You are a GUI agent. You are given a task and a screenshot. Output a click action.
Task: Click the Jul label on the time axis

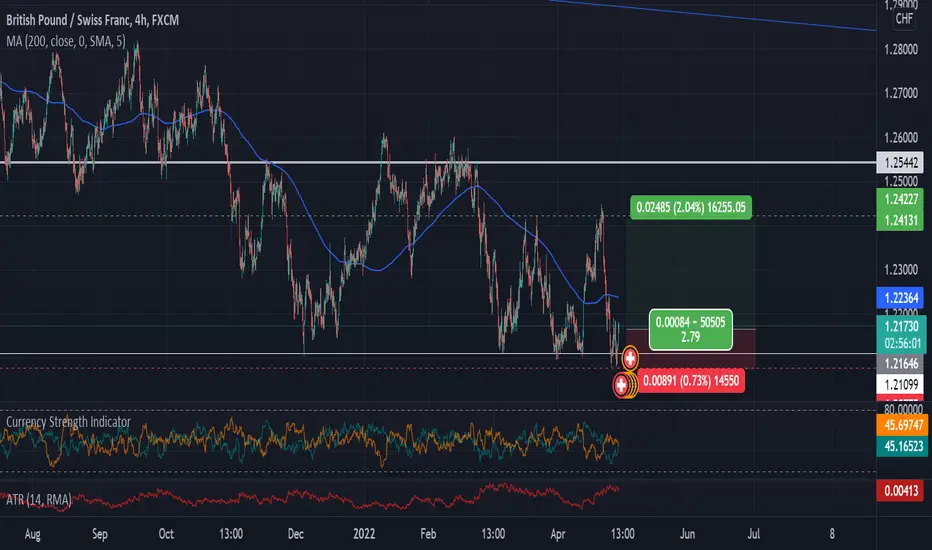tap(753, 534)
